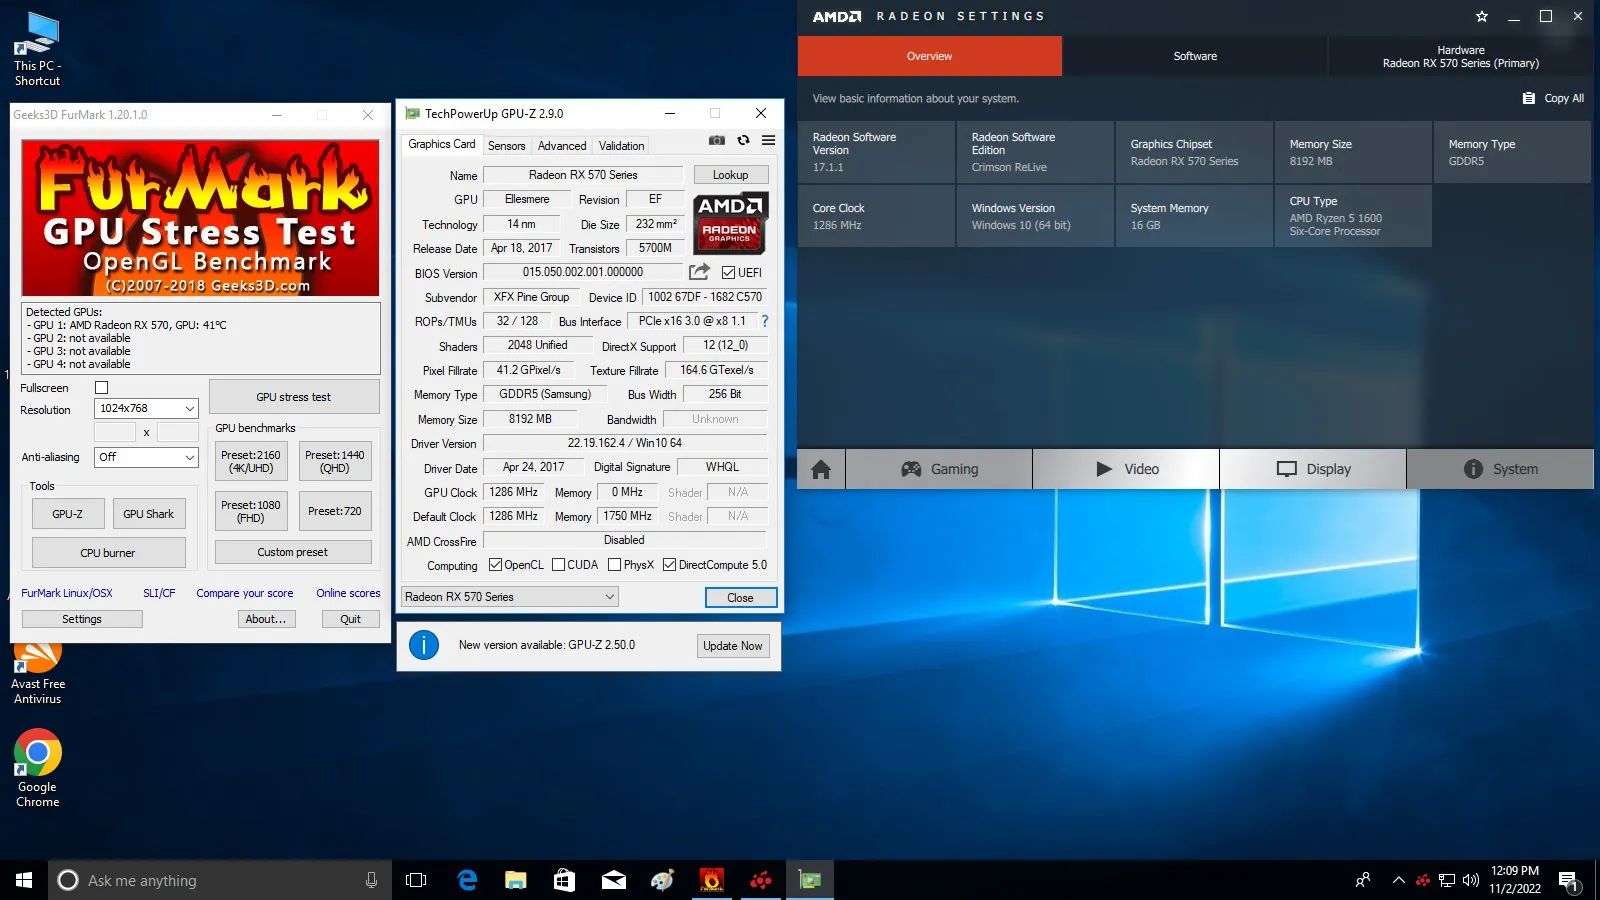Run Preset:2160 (4K/UHD) benchmark

click(x=251, y=461)
